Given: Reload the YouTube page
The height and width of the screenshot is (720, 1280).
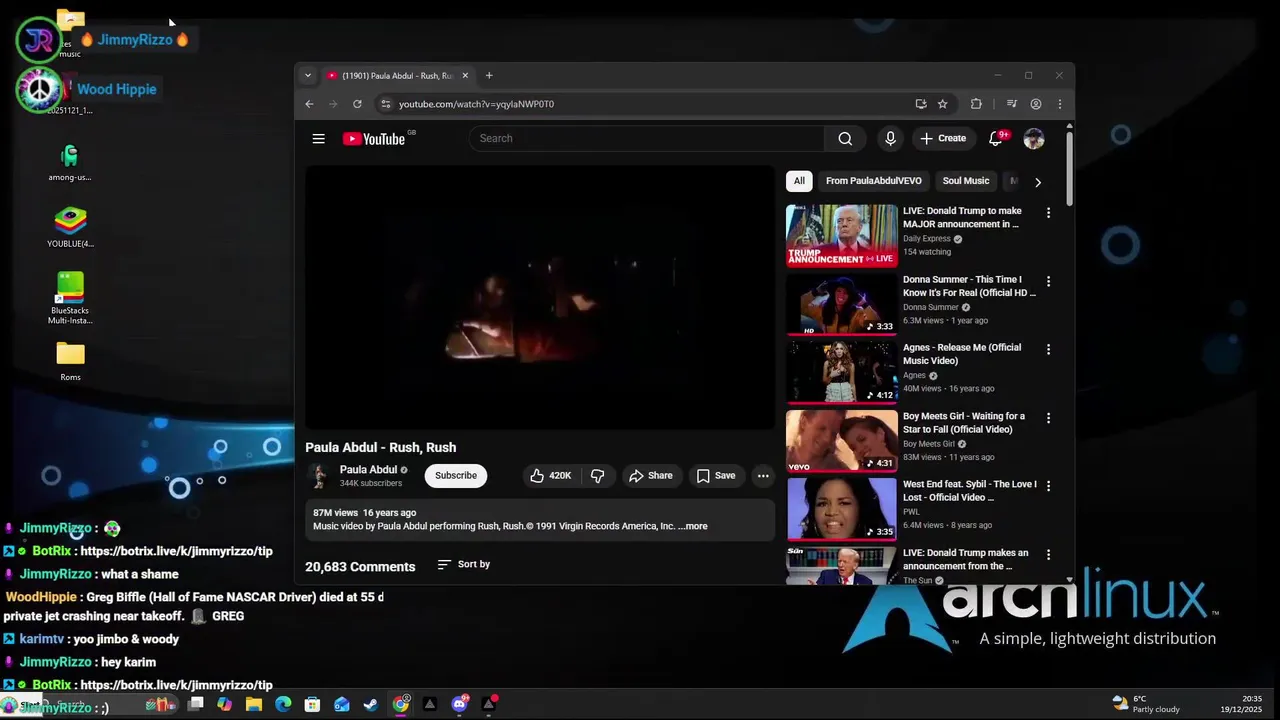Looking at the screenshot, I should (357, 104).
